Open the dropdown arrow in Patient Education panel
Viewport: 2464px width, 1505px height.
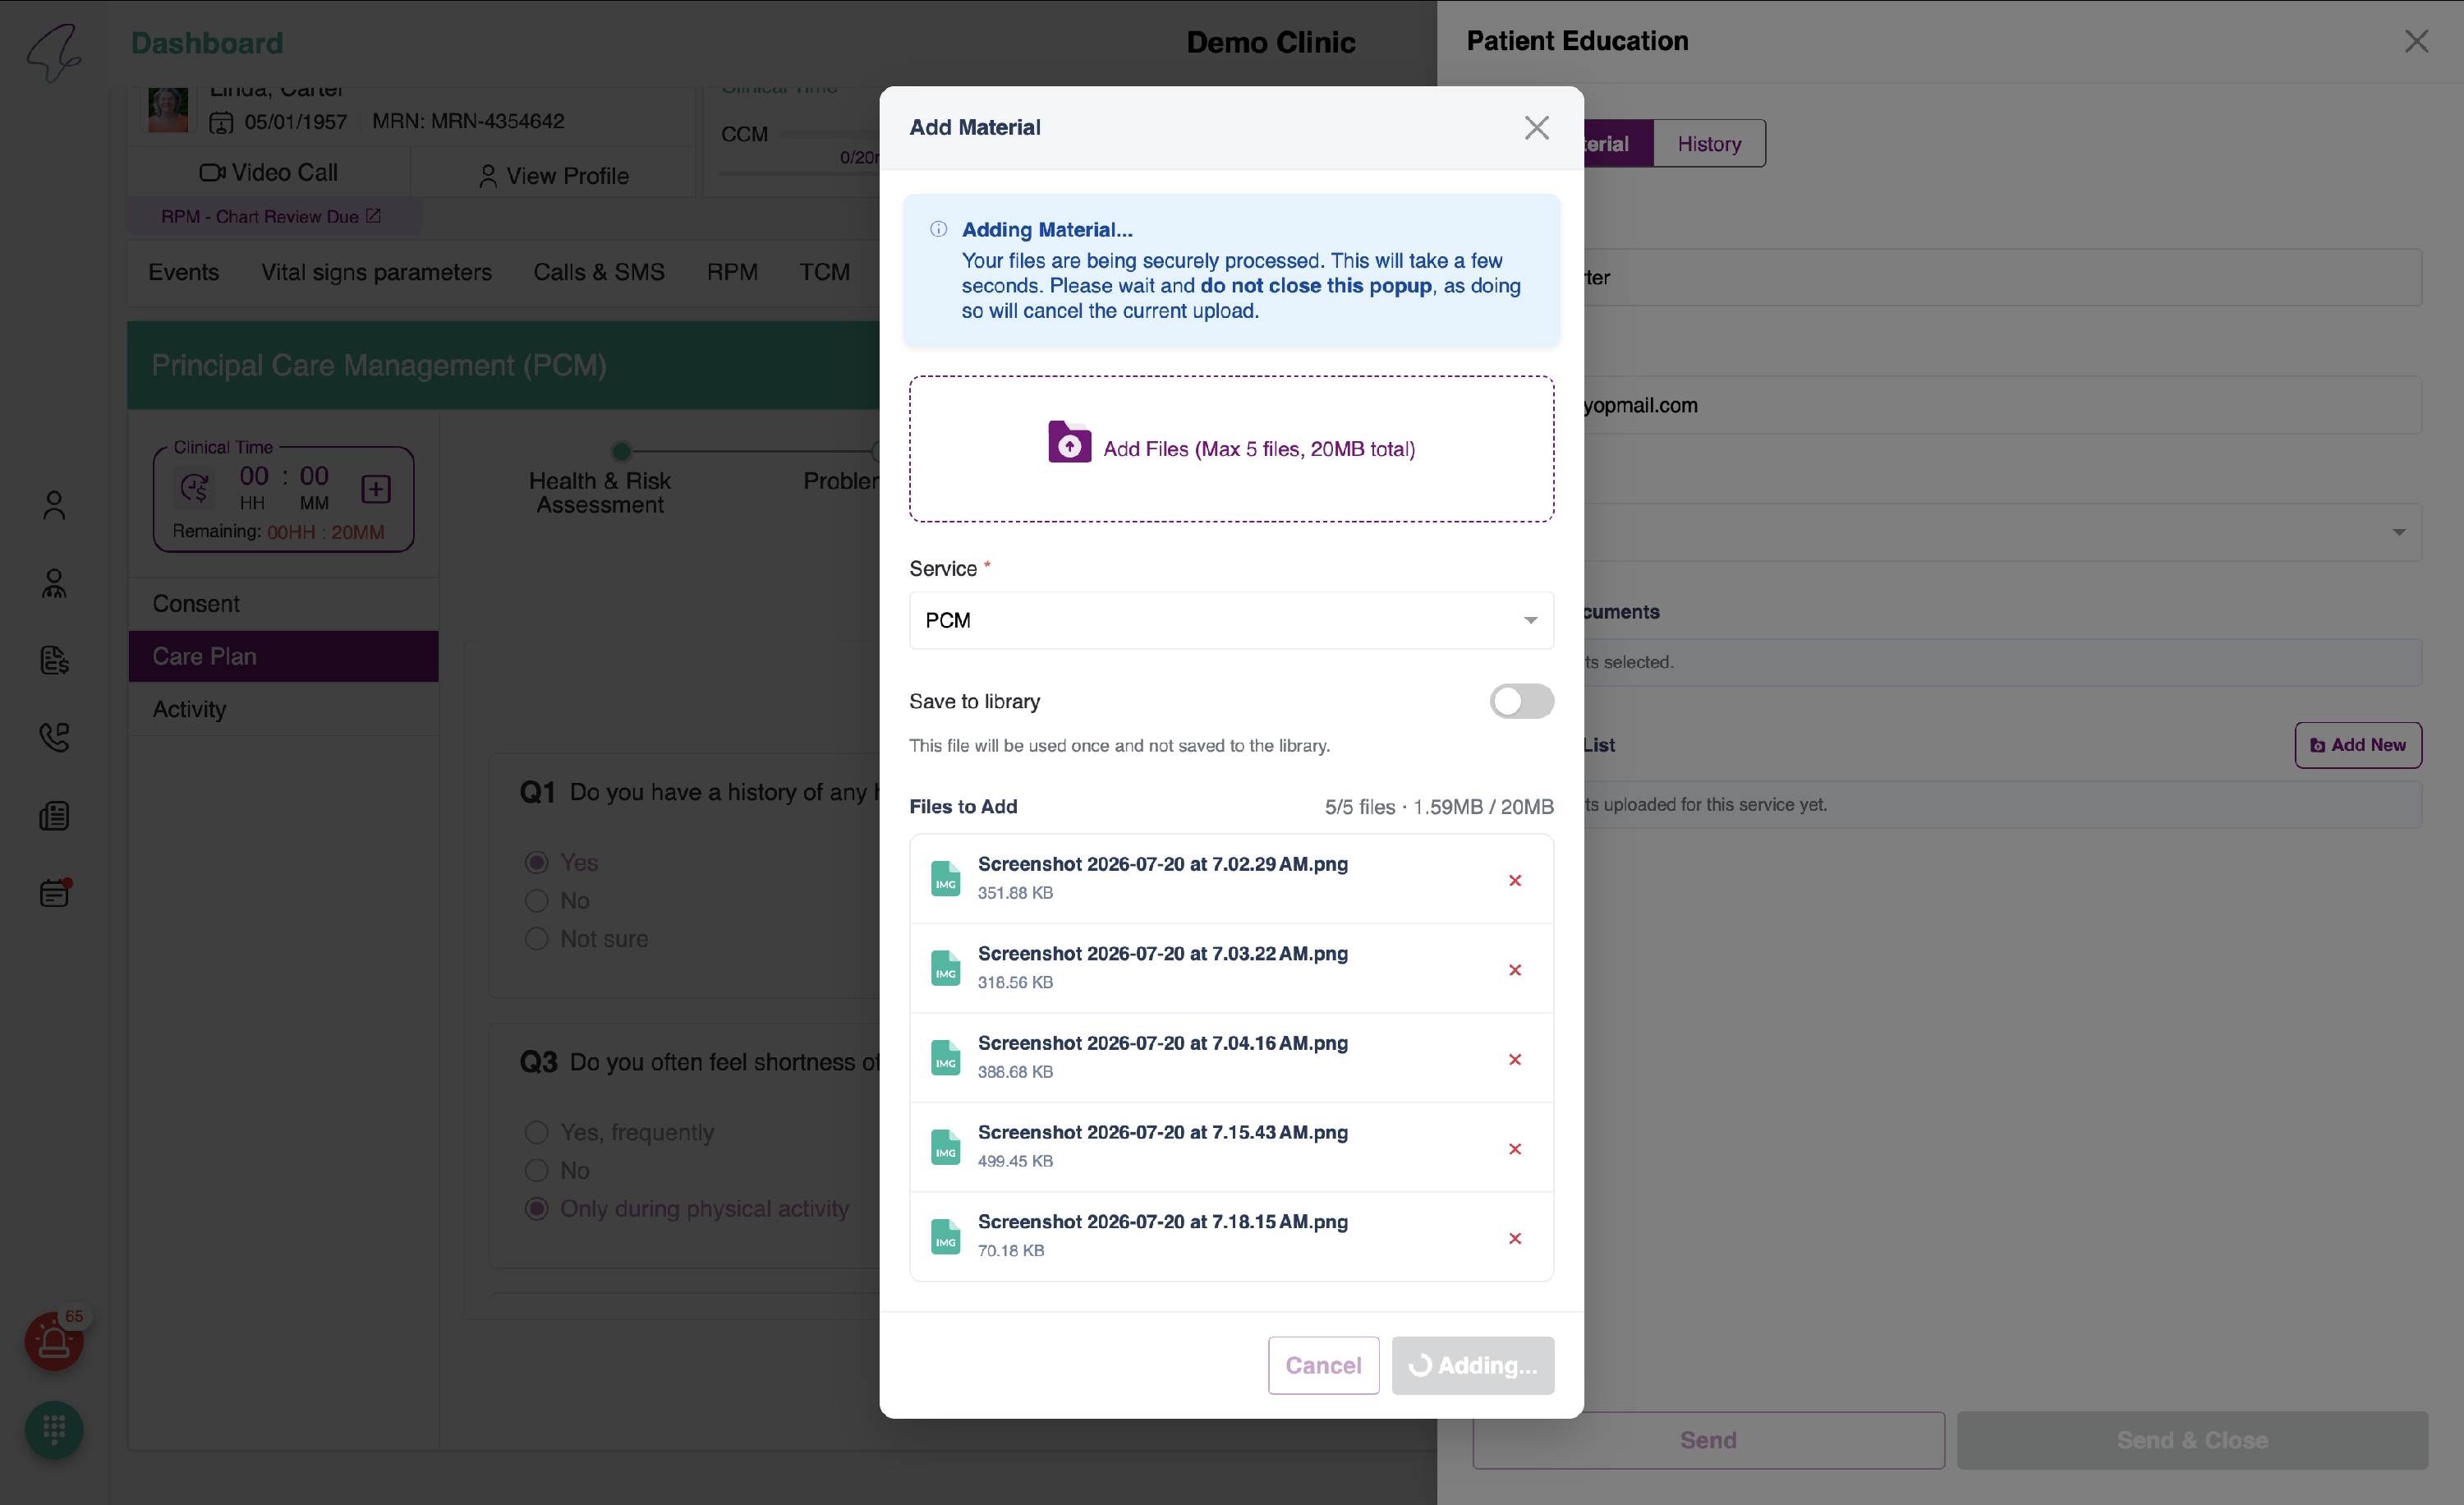tap(2399, 532)
